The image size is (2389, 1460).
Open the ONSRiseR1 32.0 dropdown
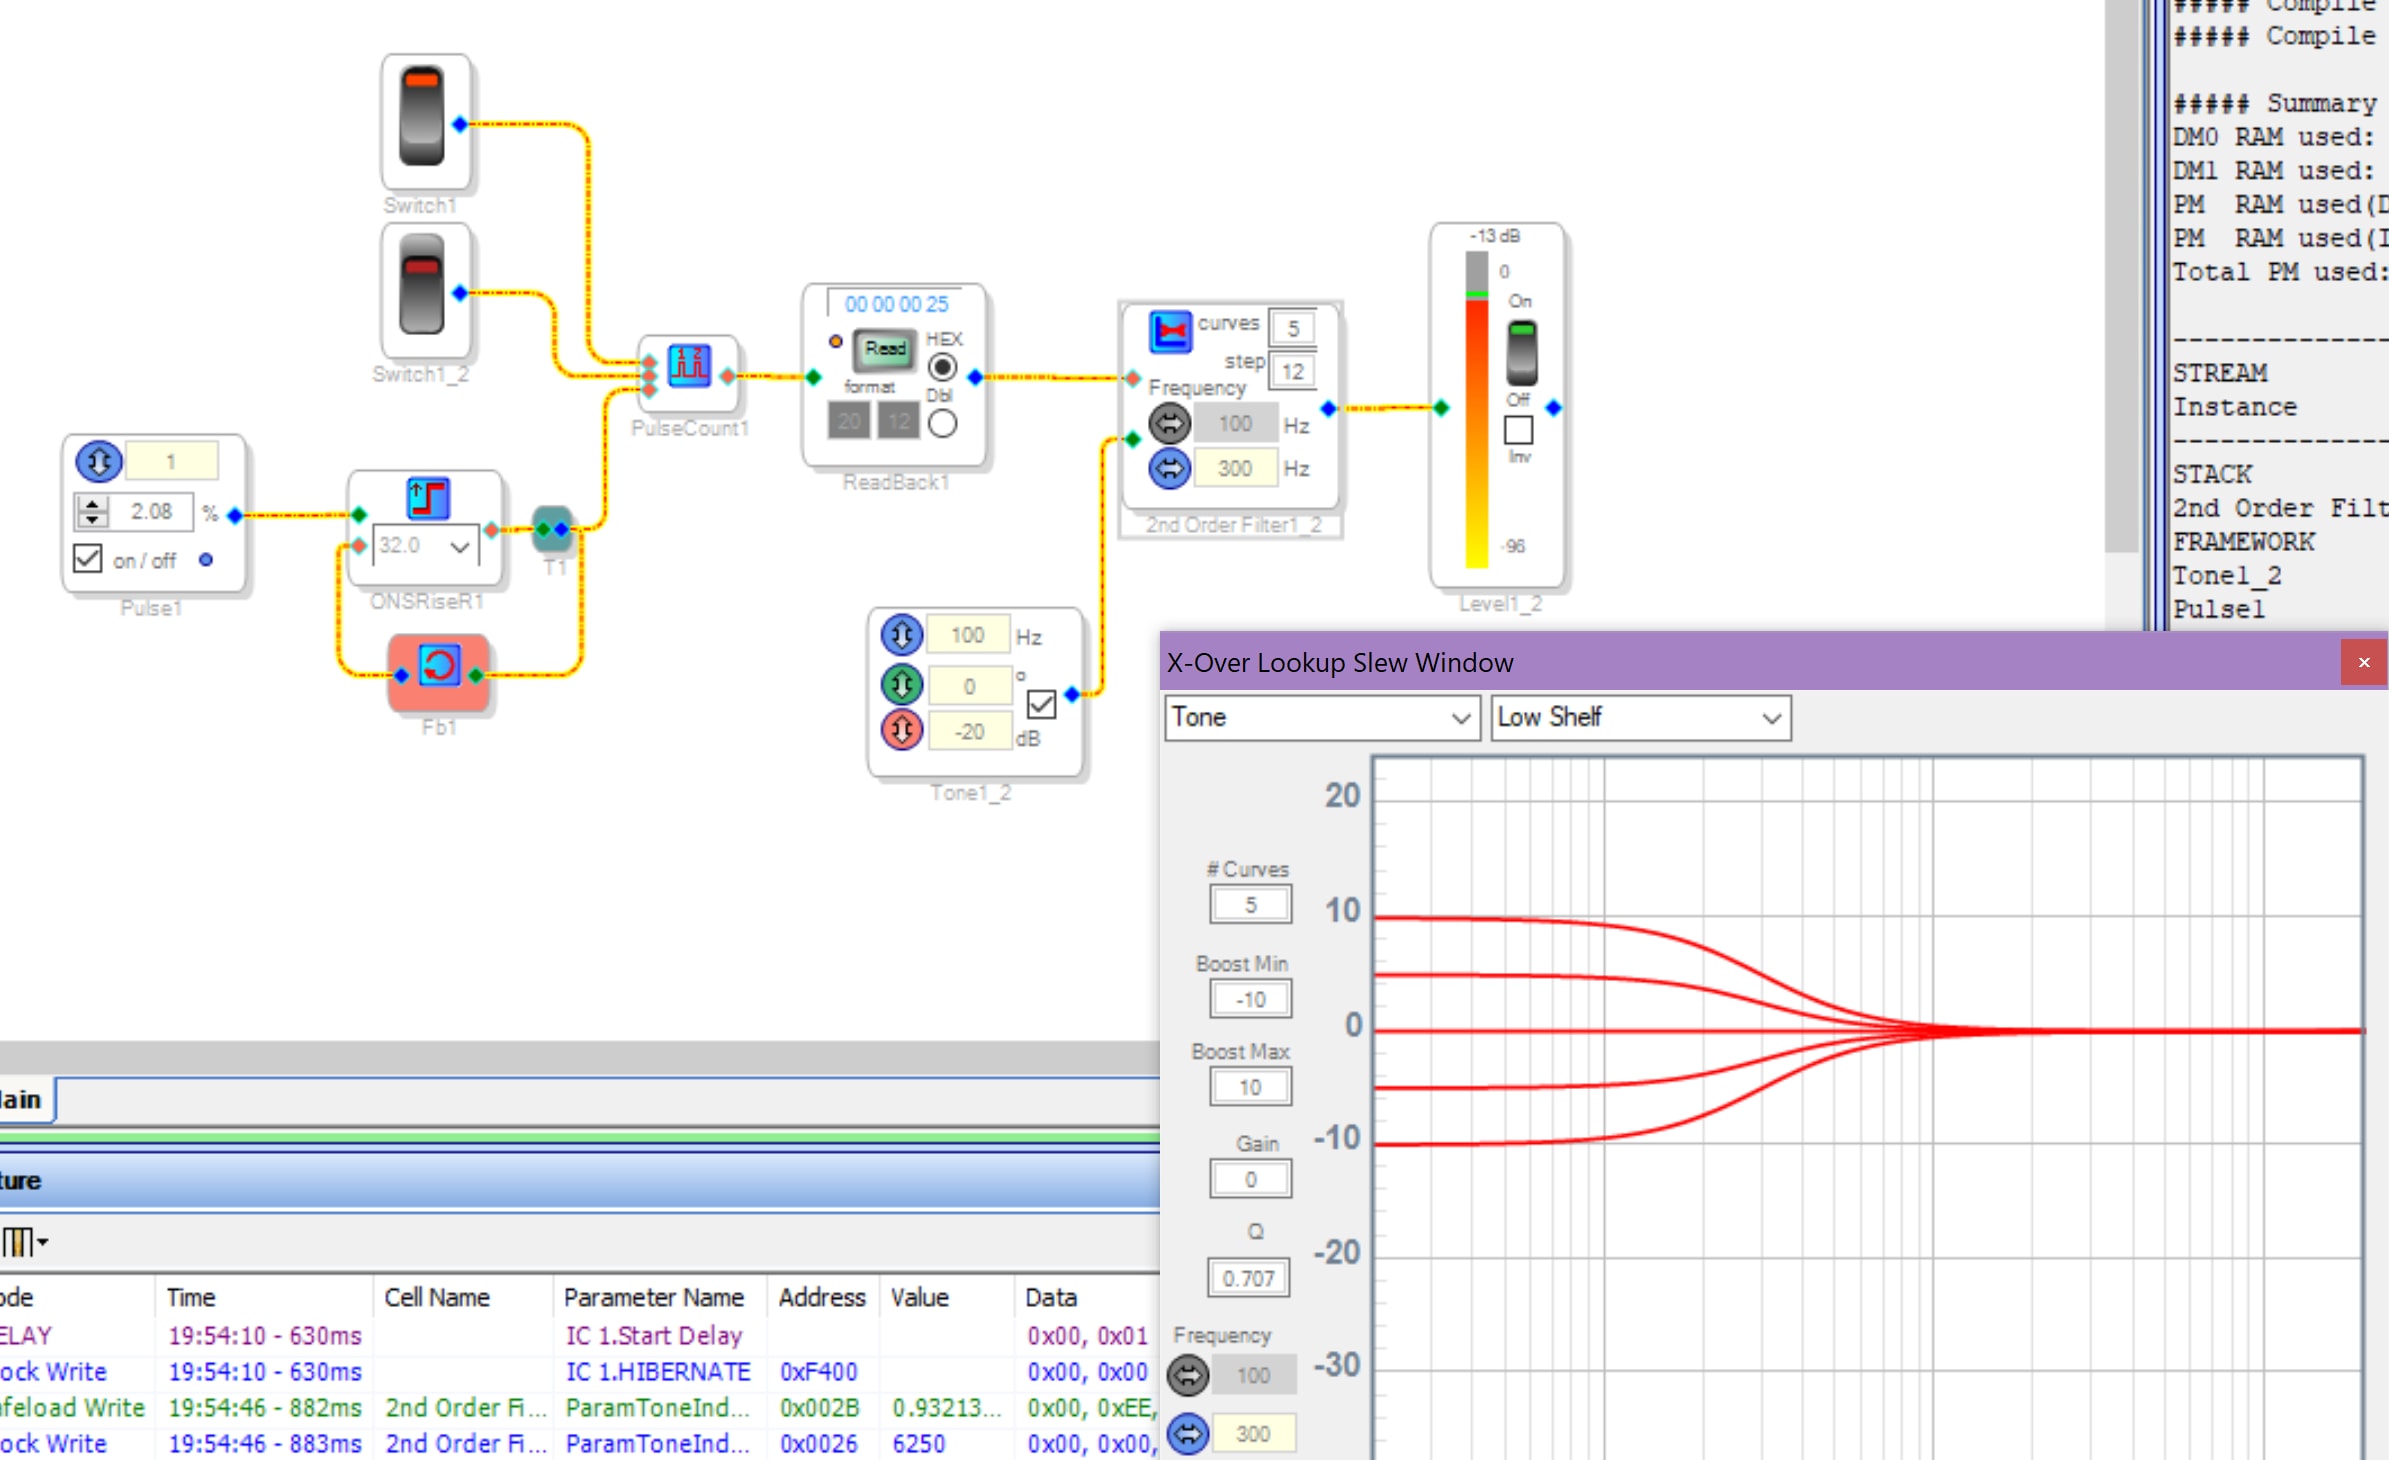coord(425,546)
